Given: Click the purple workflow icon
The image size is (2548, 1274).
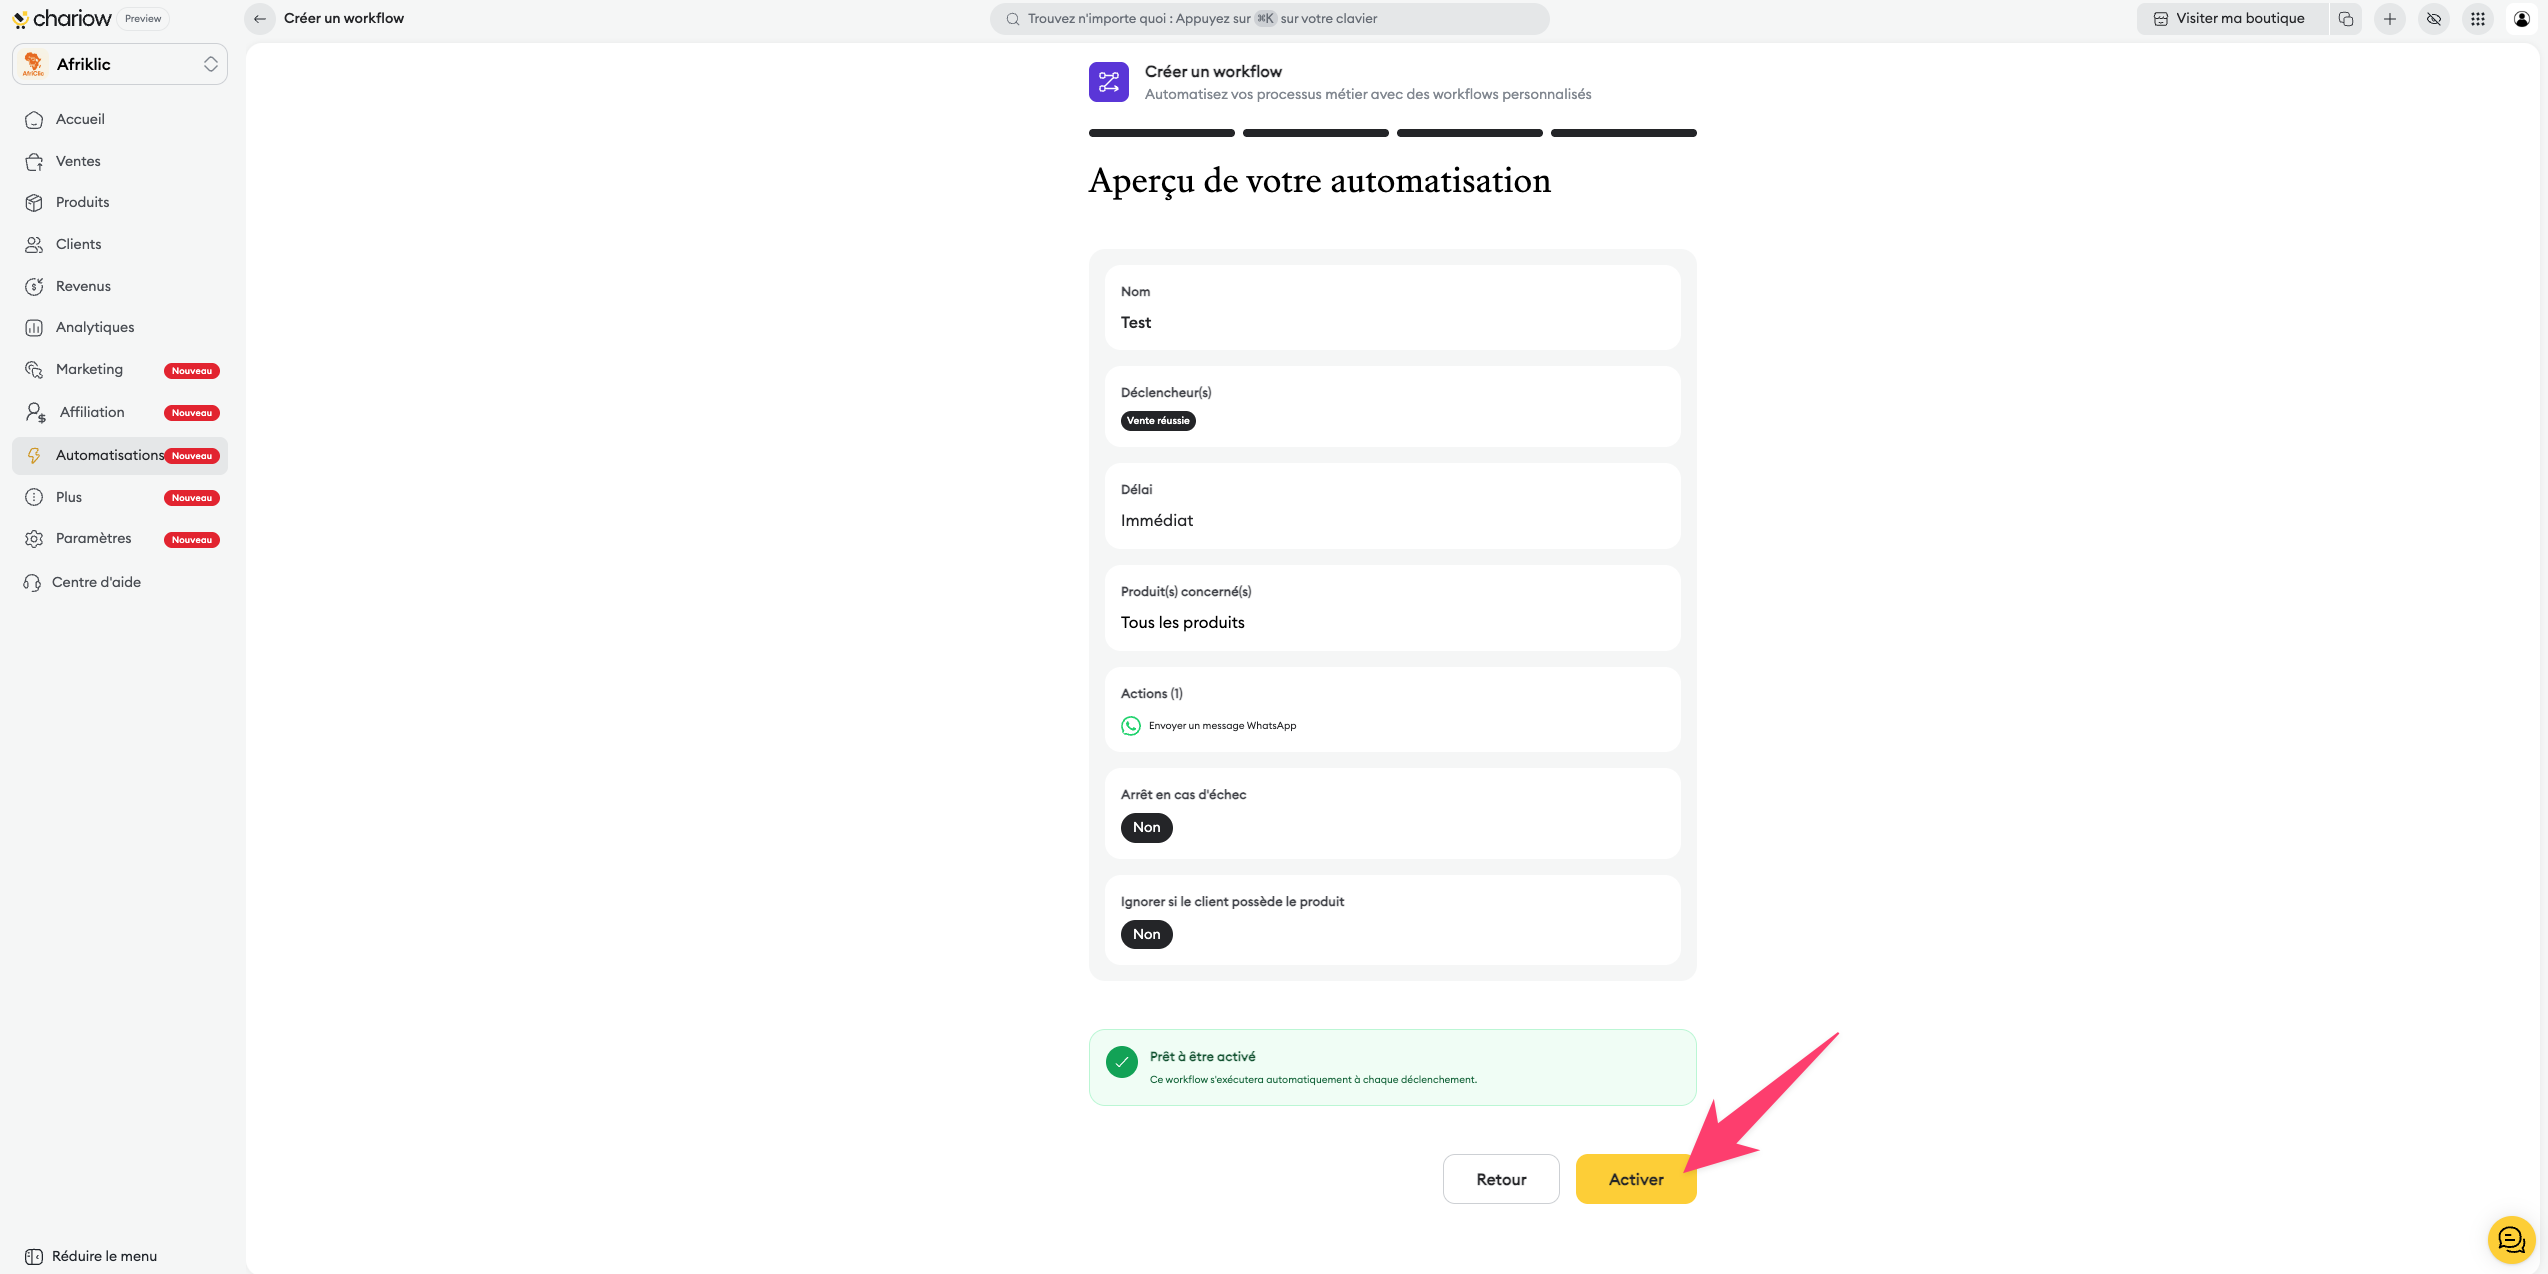Looking at the screenshot, I should pos(1108,82).
